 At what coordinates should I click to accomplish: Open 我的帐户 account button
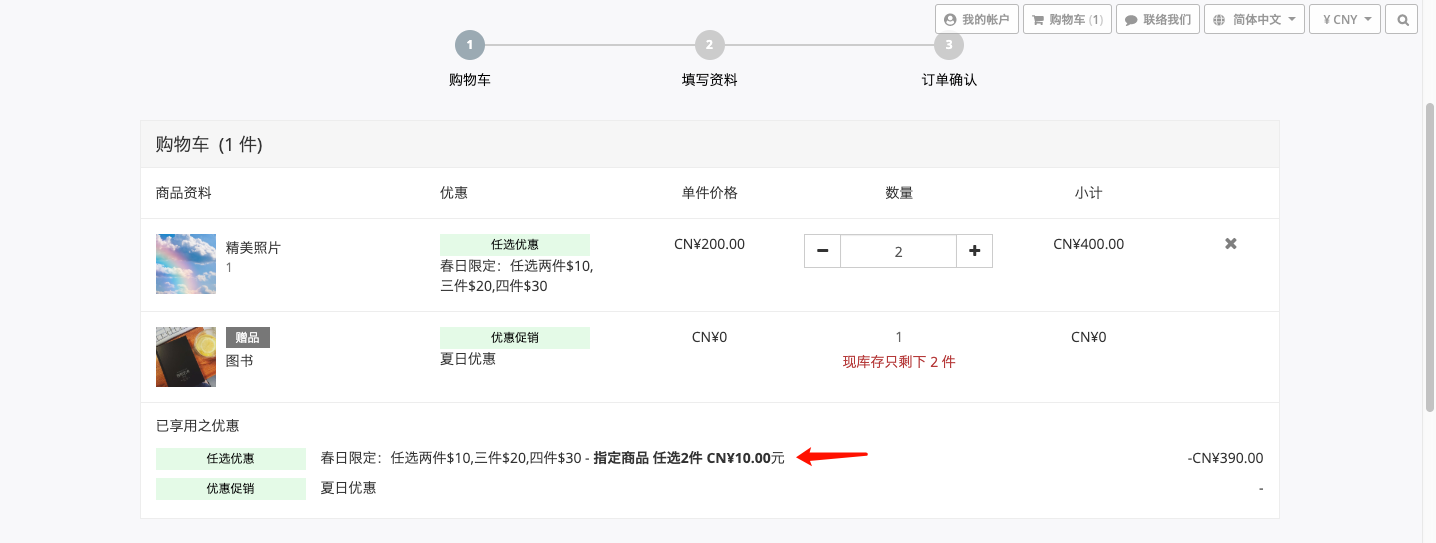click(x=977, y=19)
